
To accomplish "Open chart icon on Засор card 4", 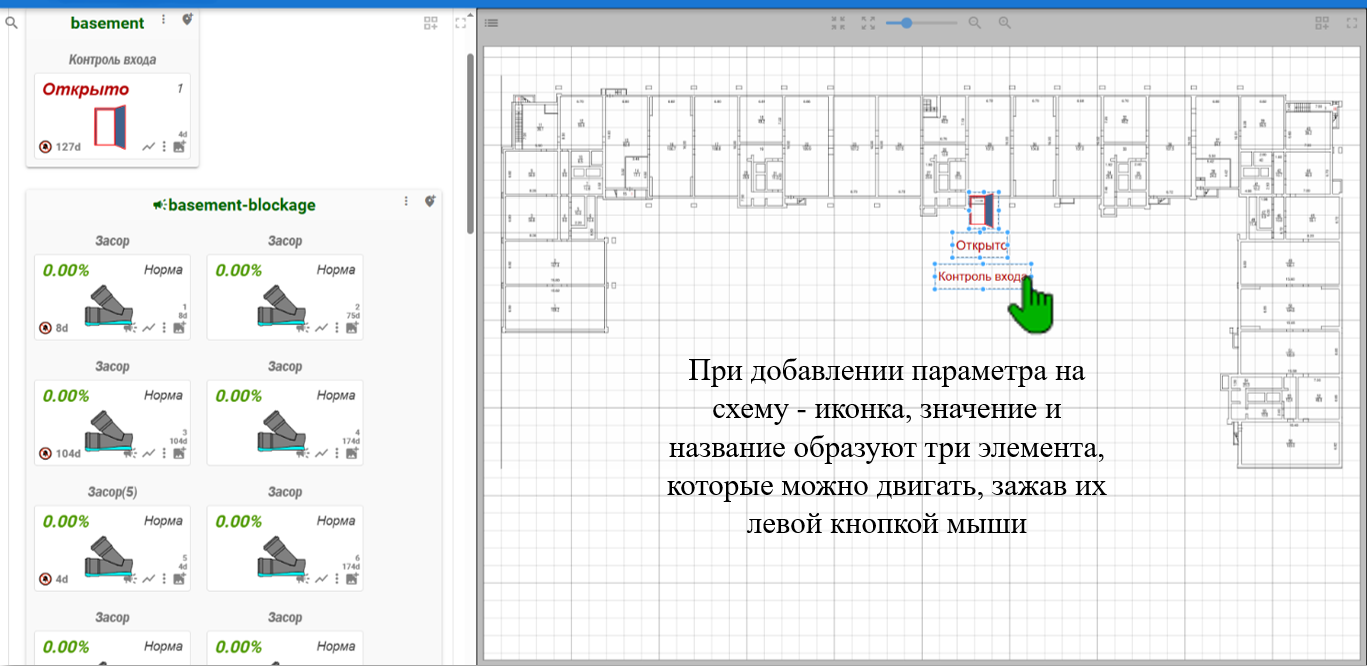I will (x=321, y=453).
